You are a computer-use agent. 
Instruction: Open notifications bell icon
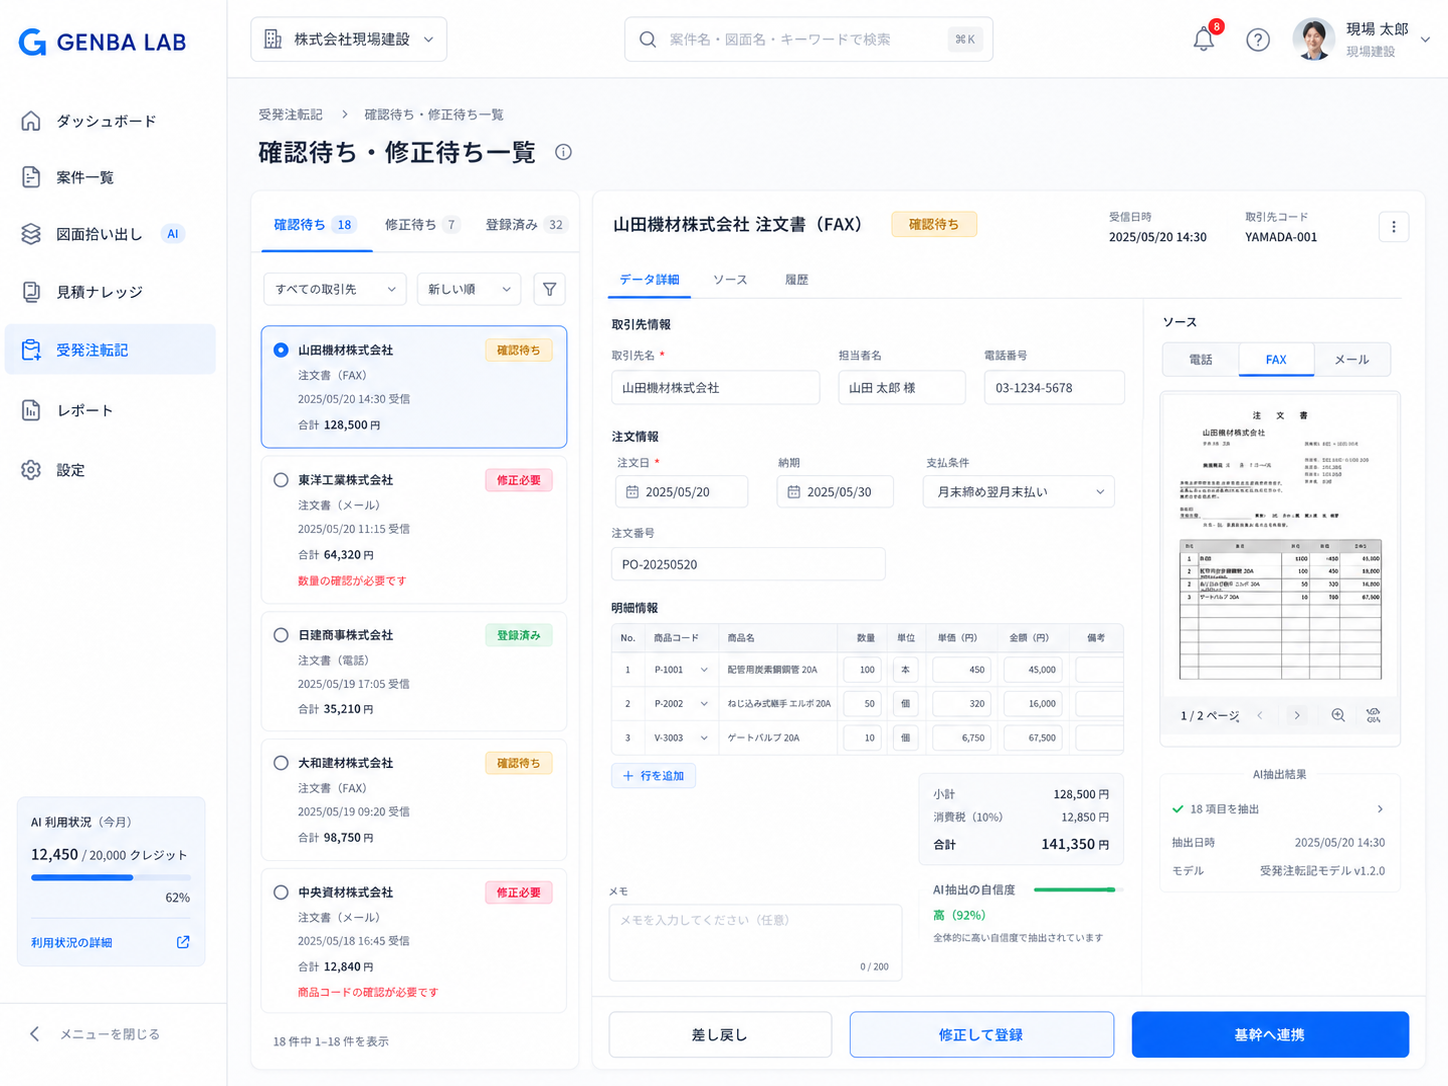point(1204,40)
